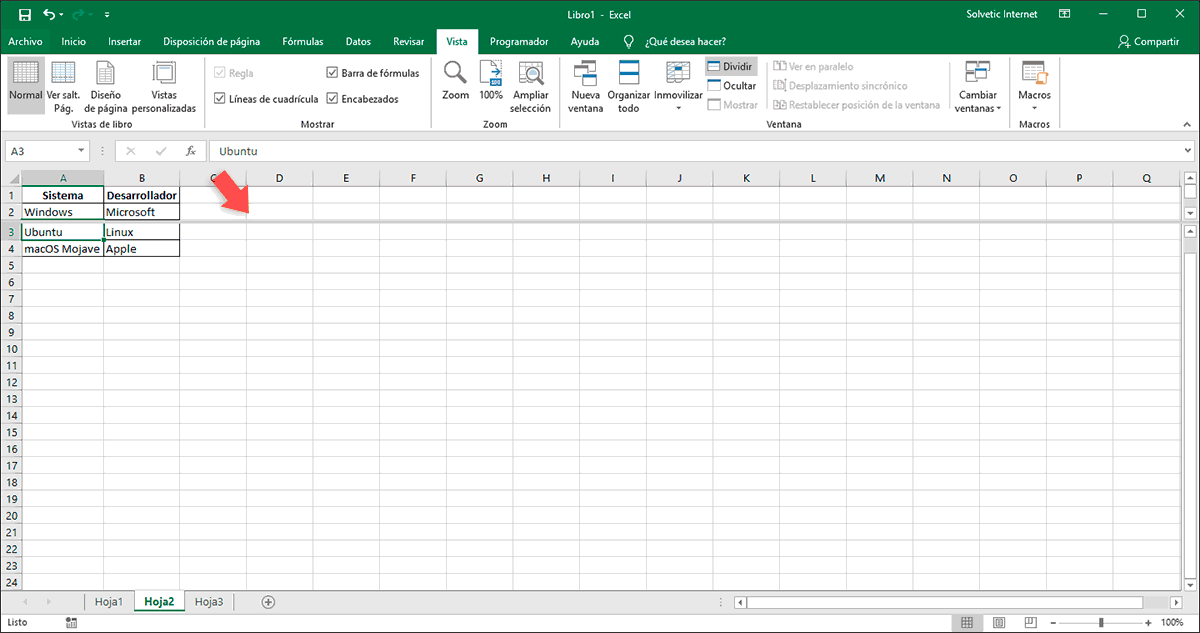Click Ampliar selección

tap(531, 85)
